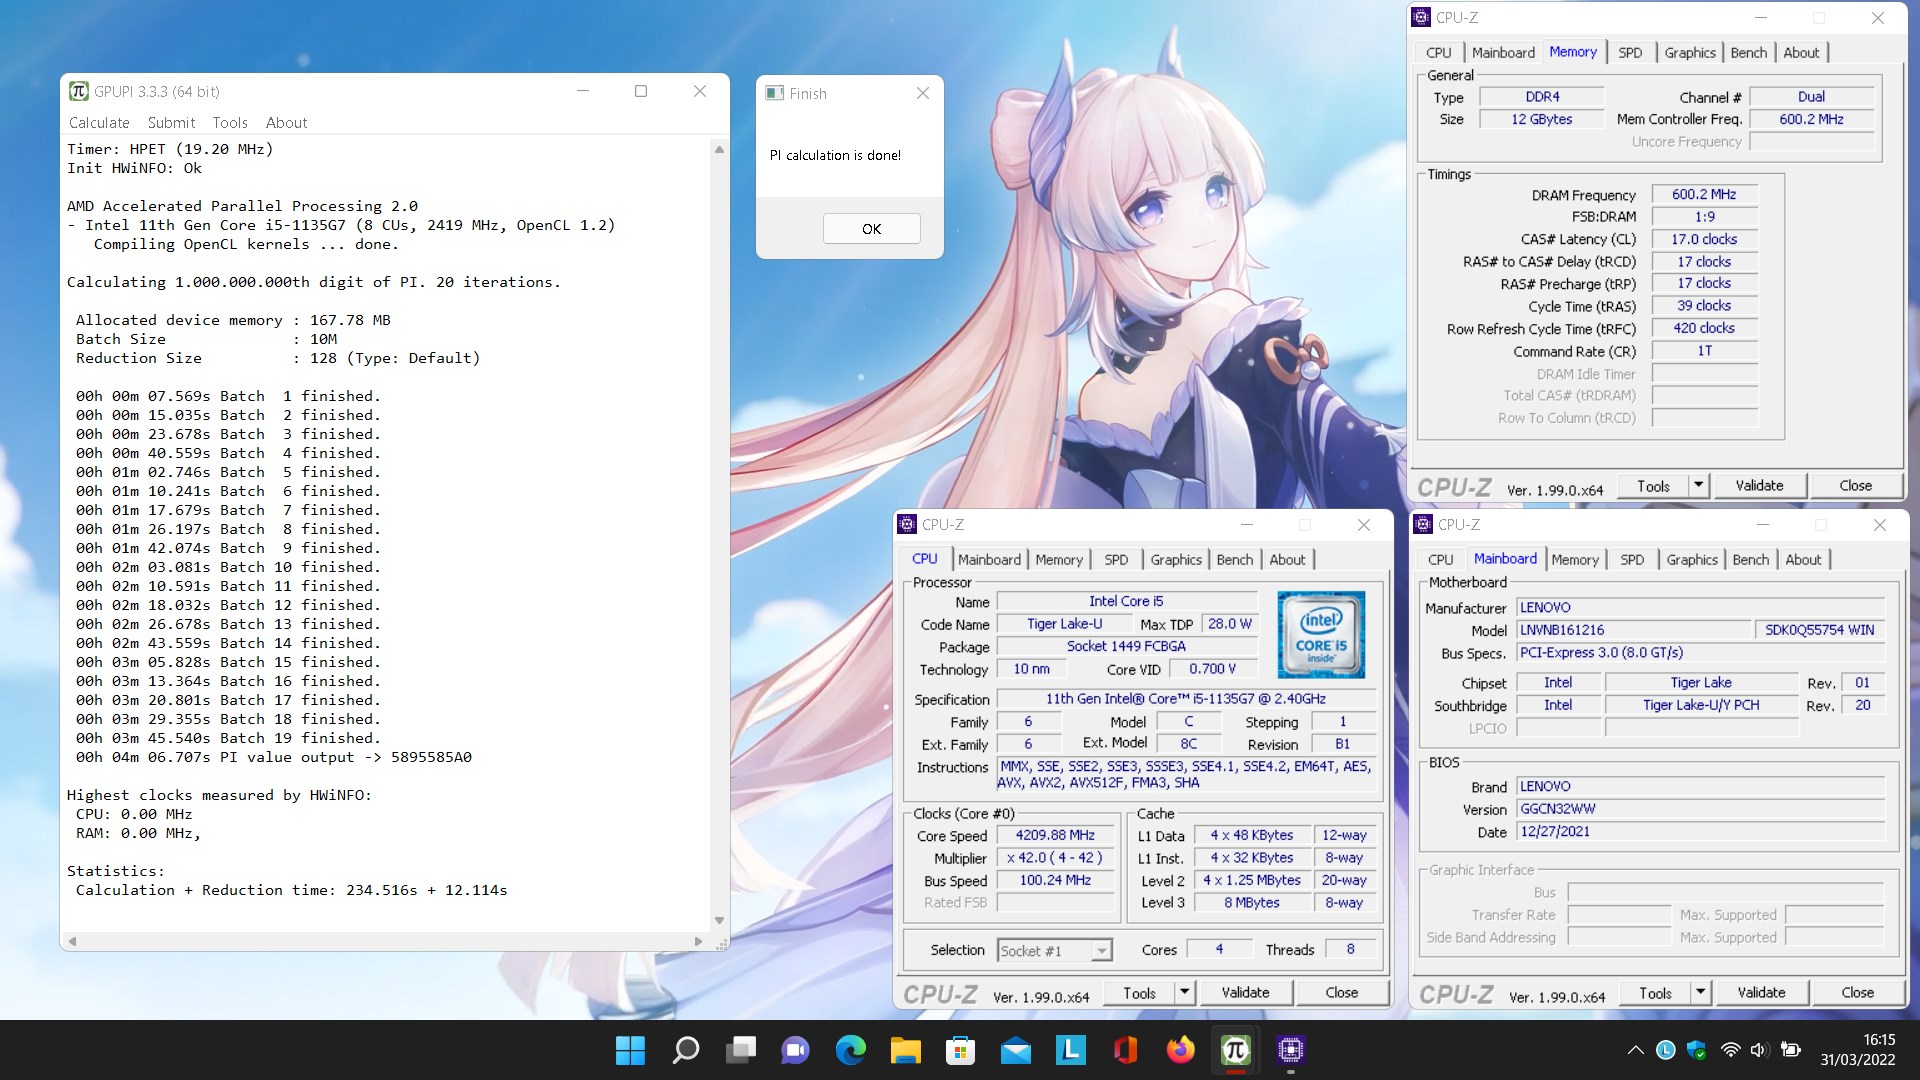Open Office icon in taskbar
The image size is (1920, 1080).
(1126, 1050)
